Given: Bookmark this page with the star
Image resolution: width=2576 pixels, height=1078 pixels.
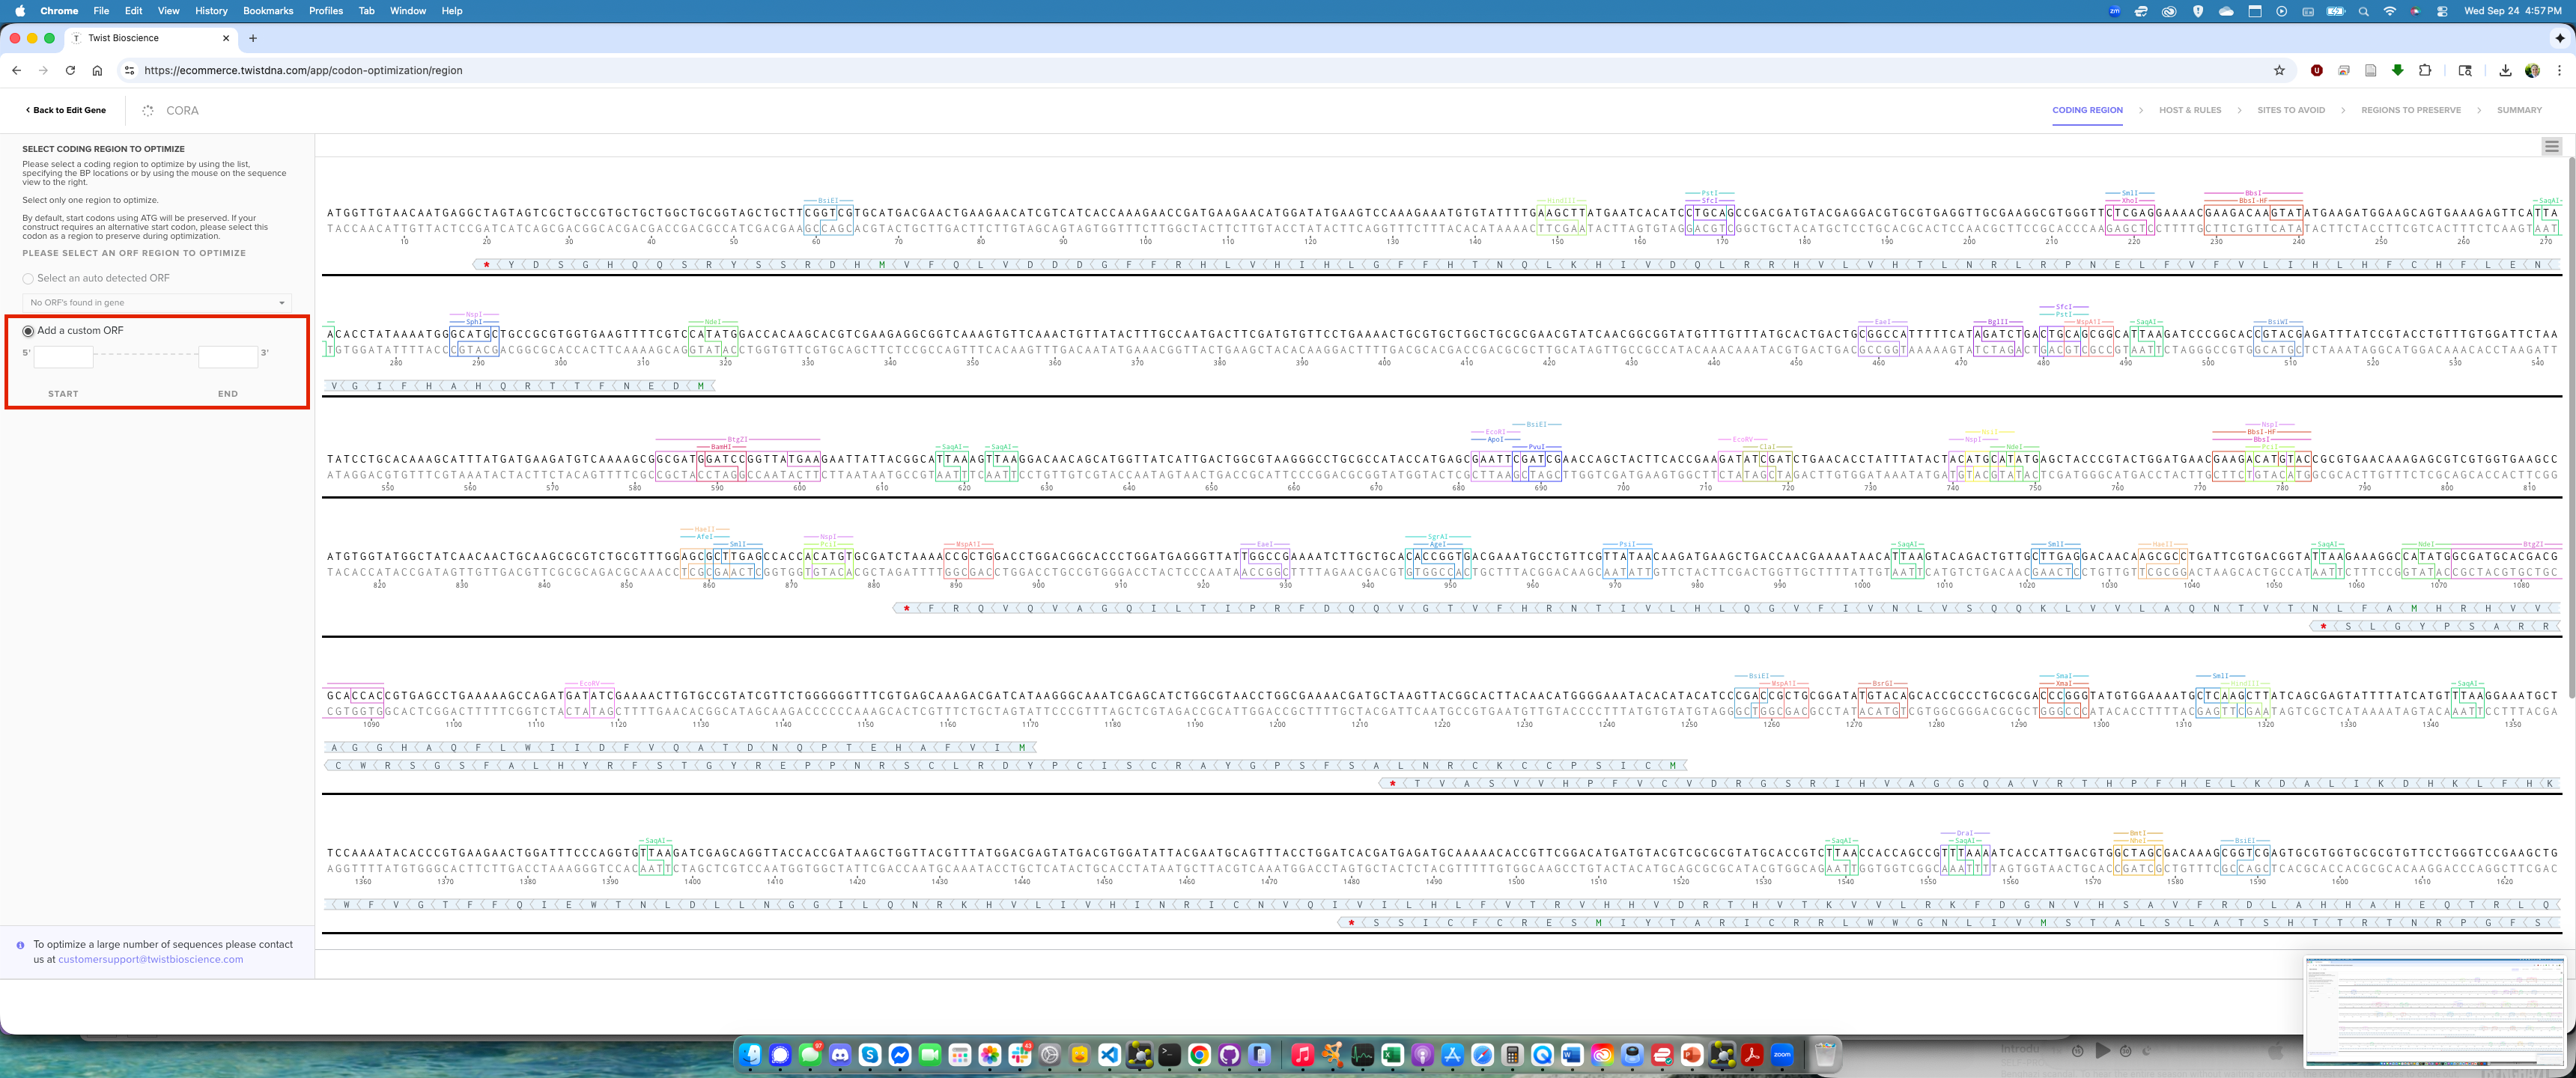Looking at the screenshot, I should (x=2279, y=70).
